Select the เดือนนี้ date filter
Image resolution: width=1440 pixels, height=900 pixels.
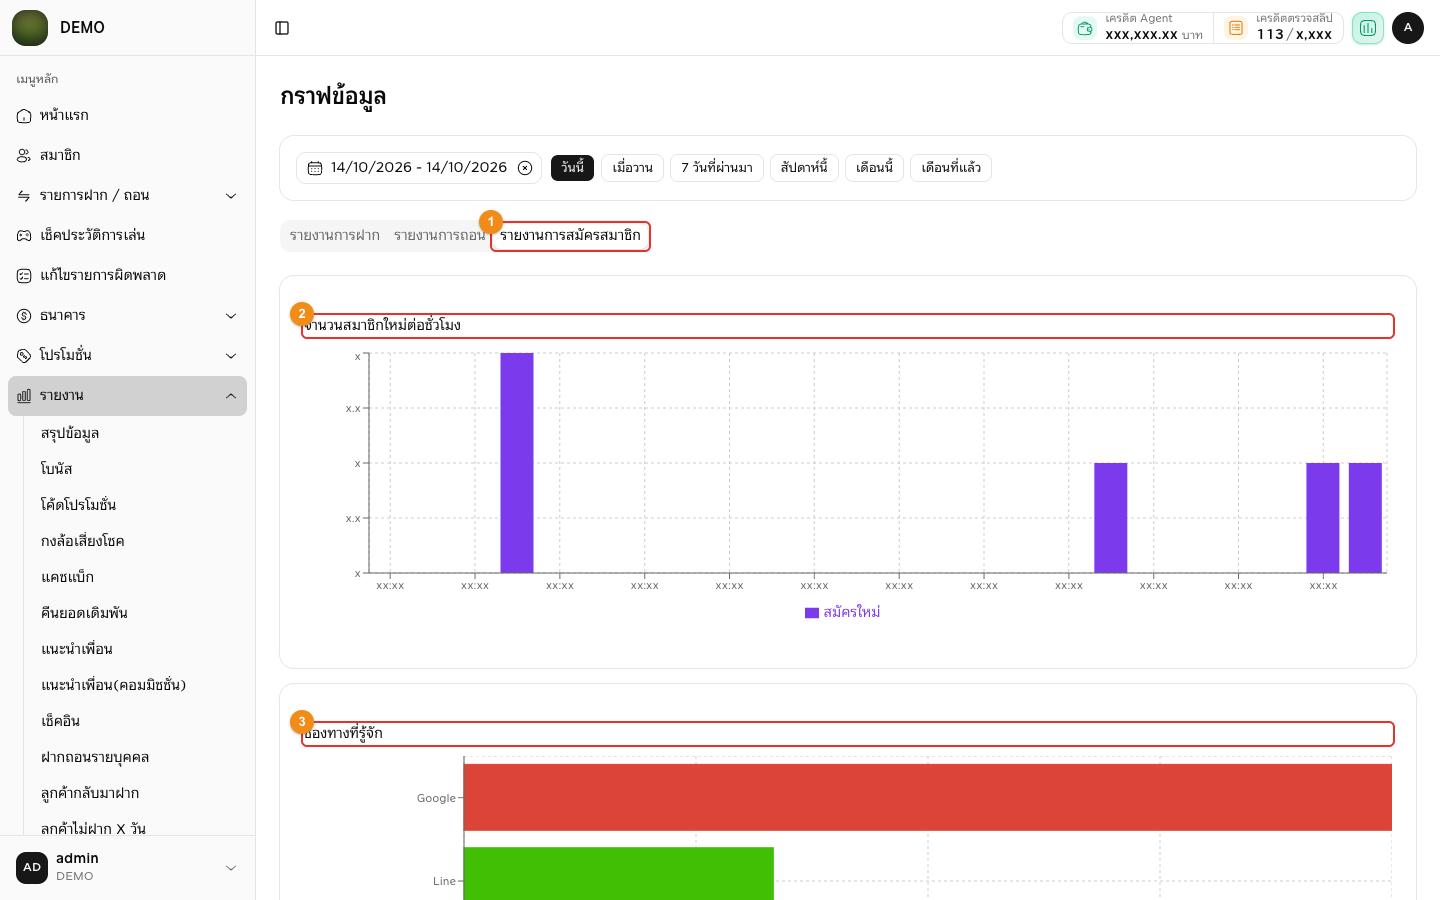(x=875, y=168)
